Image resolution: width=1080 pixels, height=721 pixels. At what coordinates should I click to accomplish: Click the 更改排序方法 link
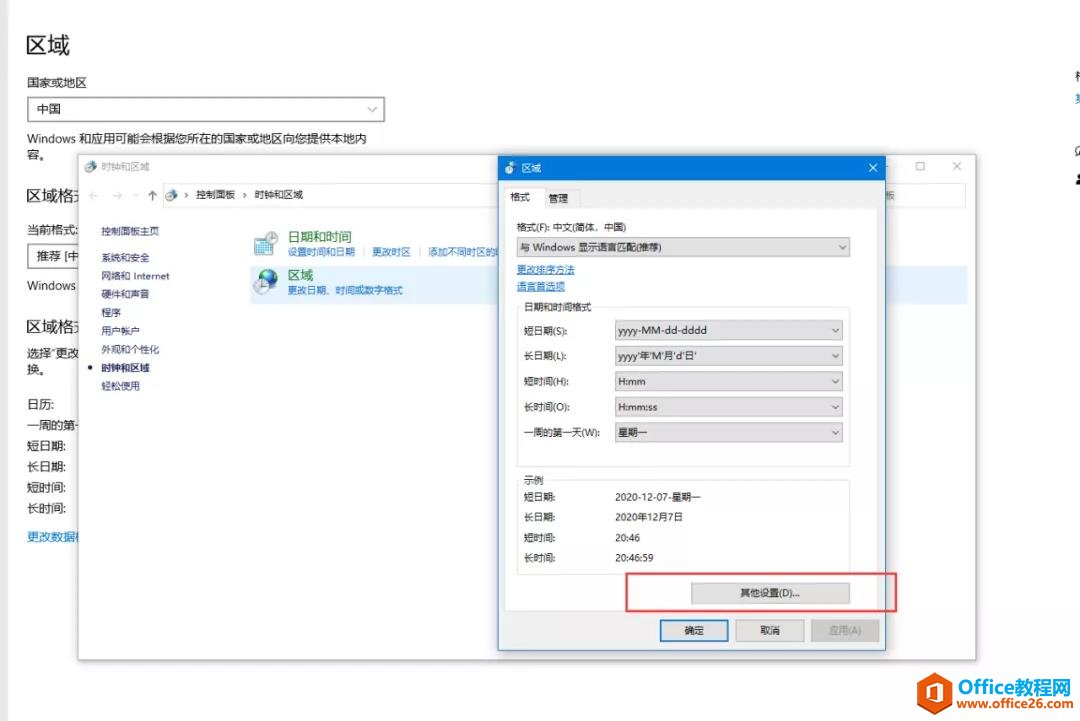(544, 269)
